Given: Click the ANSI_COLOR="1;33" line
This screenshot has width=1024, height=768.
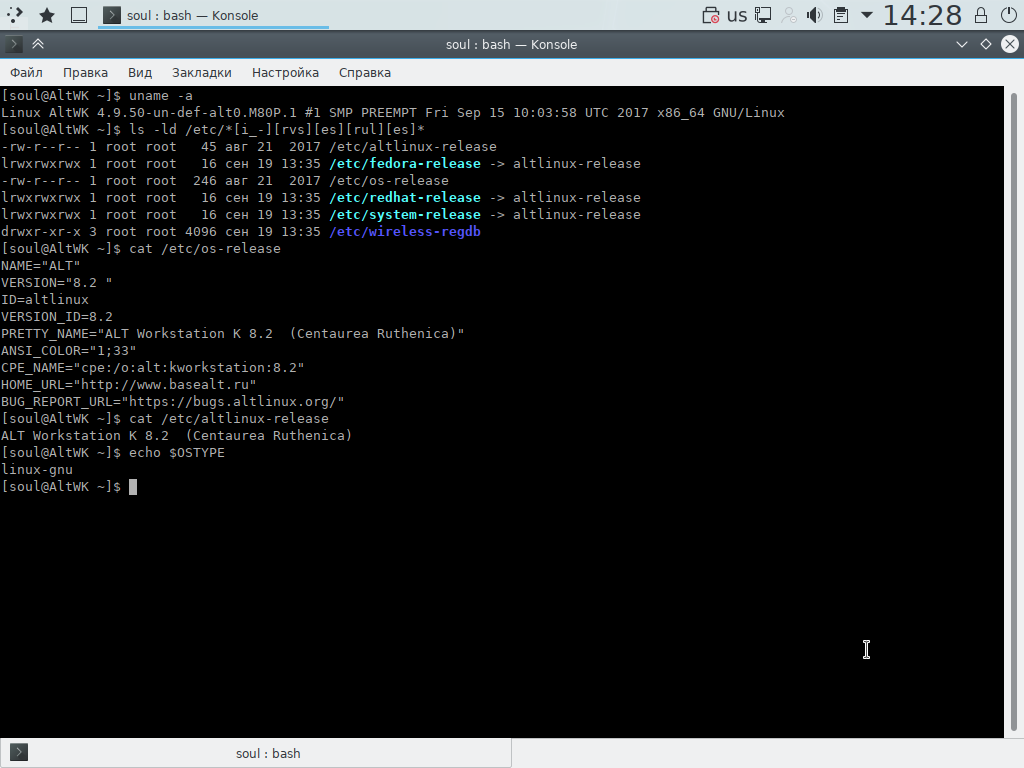Looking at the screenshot, I should [x=69, y=351].
